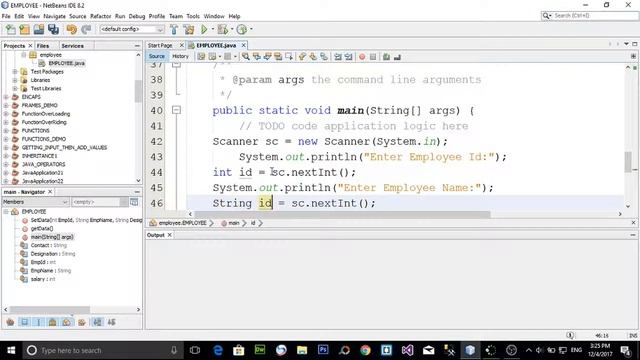
Task: Switch to the History view button
Action: click(180, 56)
